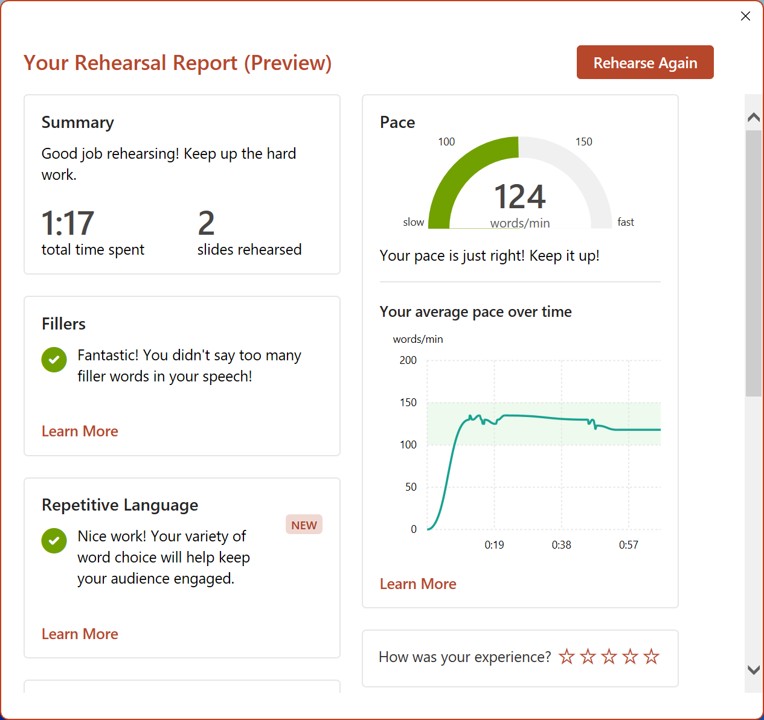Click the slides rehearsed count
The width and height of the screenshot is (764, 720).
[207, 223]
